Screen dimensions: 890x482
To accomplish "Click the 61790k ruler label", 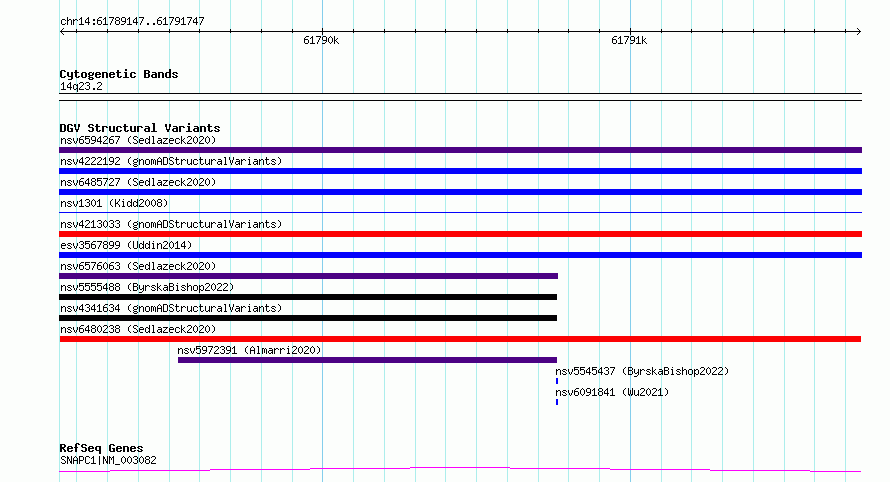I will pos(321,40).
